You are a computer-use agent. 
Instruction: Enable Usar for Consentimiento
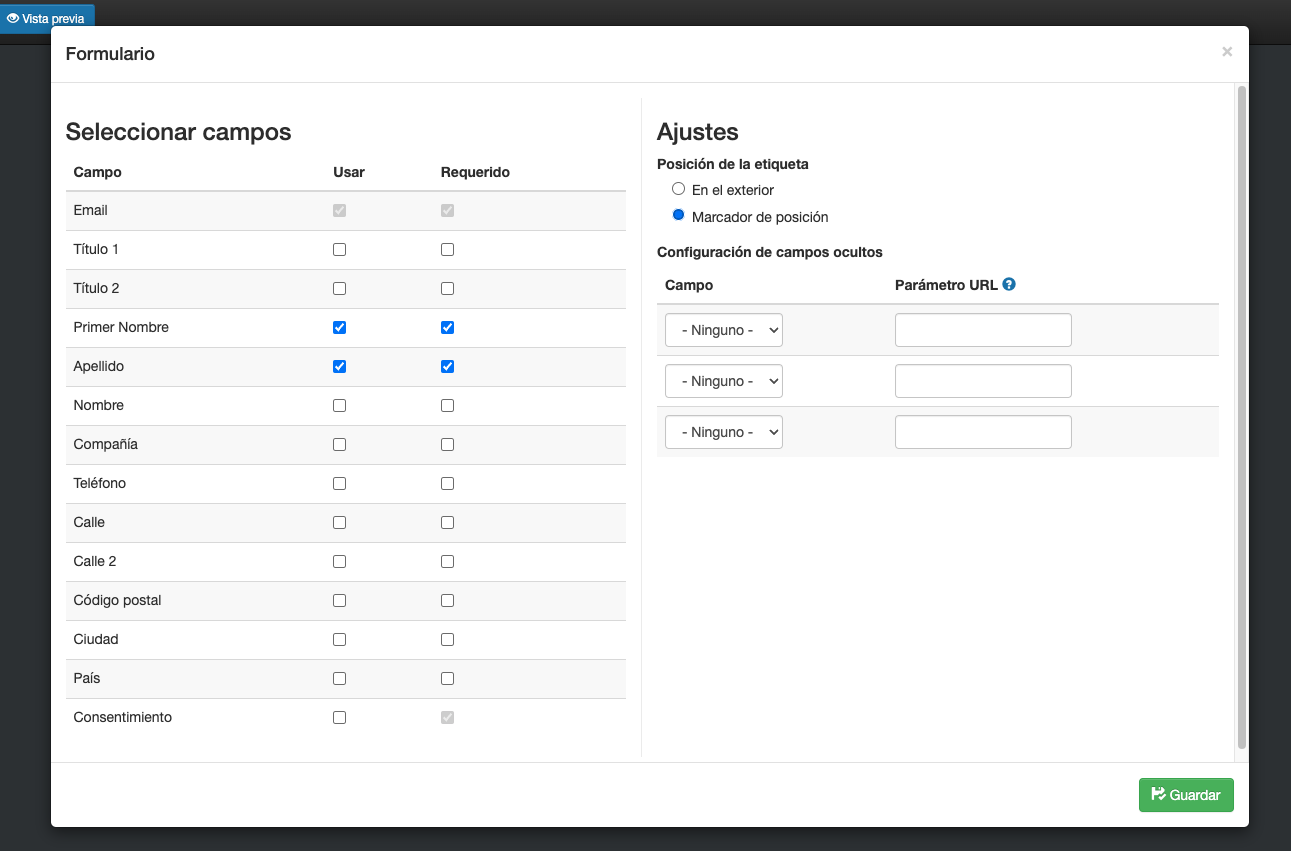tap(339, 718)
